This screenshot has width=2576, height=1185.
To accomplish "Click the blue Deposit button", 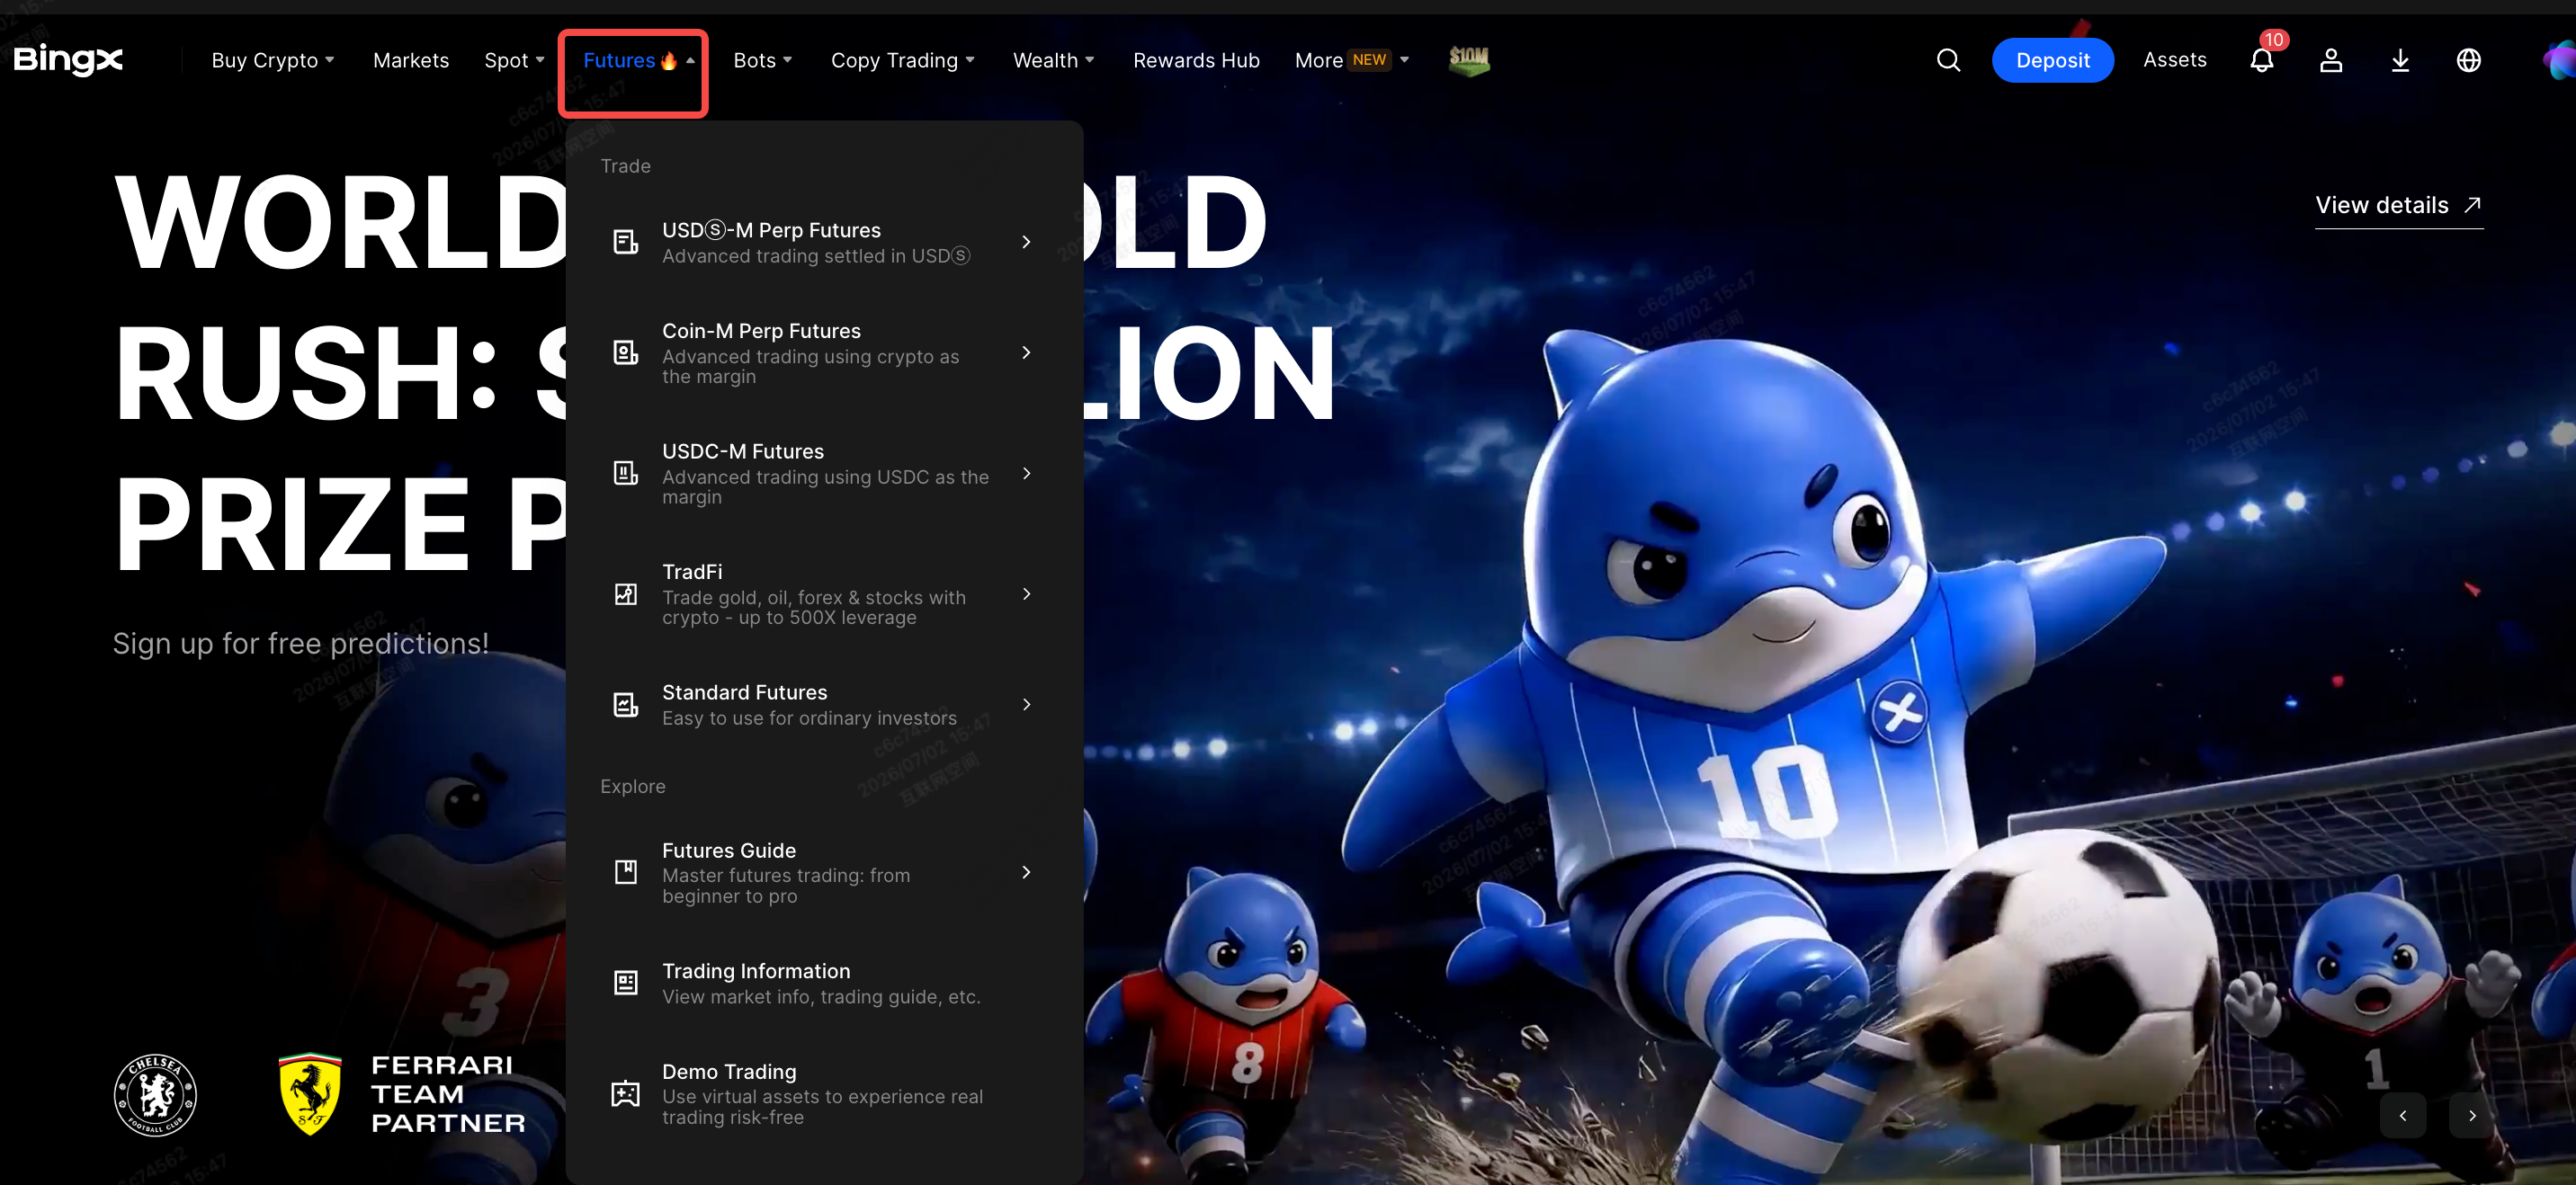I will point(2053,60).
